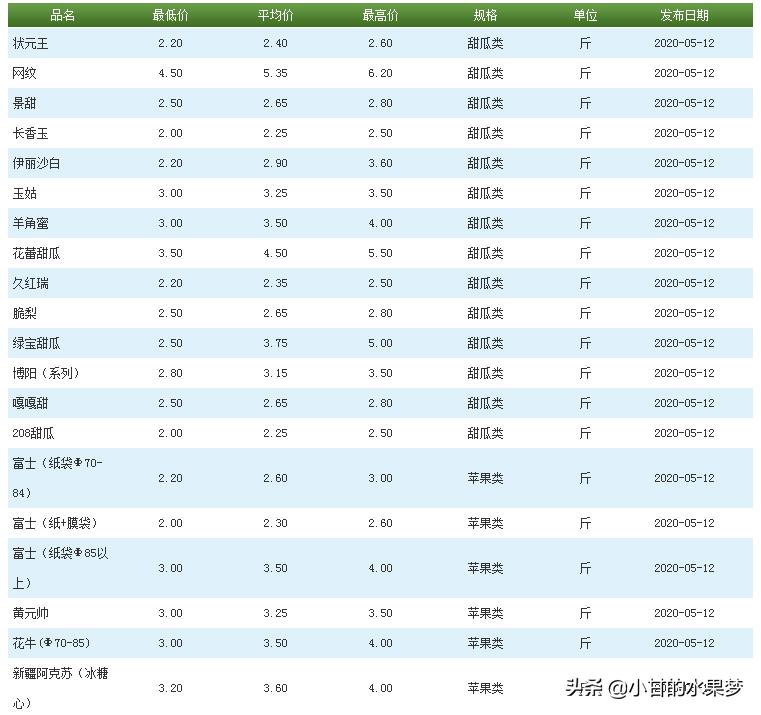761x715 pixels.
Task: Click the 绿宝甜瓜 product name
Action: [36, 344]
